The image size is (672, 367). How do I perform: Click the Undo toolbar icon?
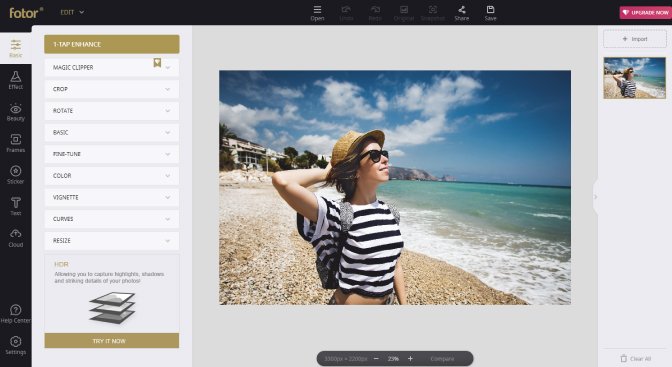[x=346, y=13]
